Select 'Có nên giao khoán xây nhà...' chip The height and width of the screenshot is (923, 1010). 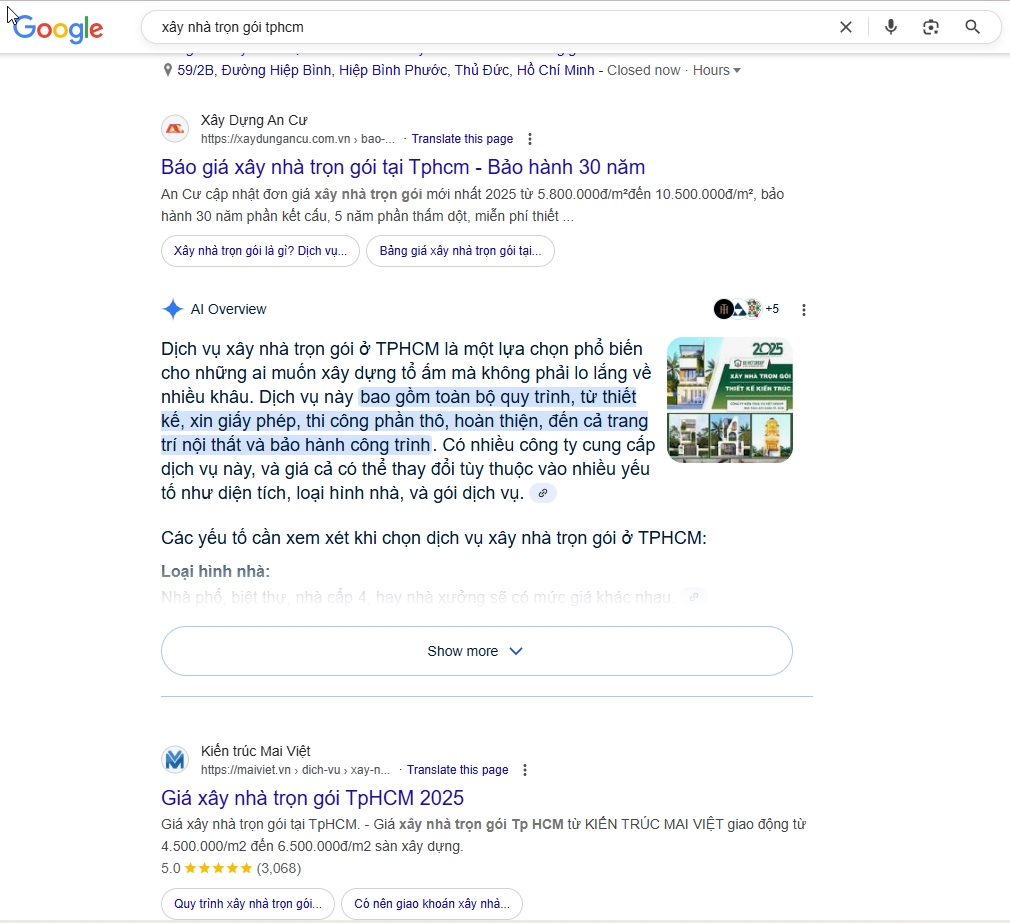coord(432,904)
